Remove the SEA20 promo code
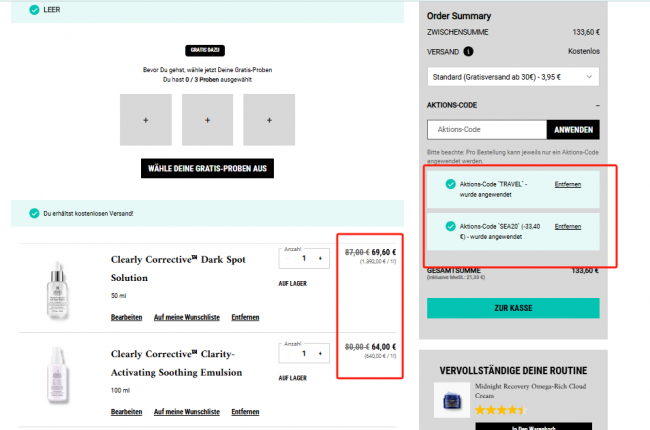The image size is (650, 430). coord(568,226)
